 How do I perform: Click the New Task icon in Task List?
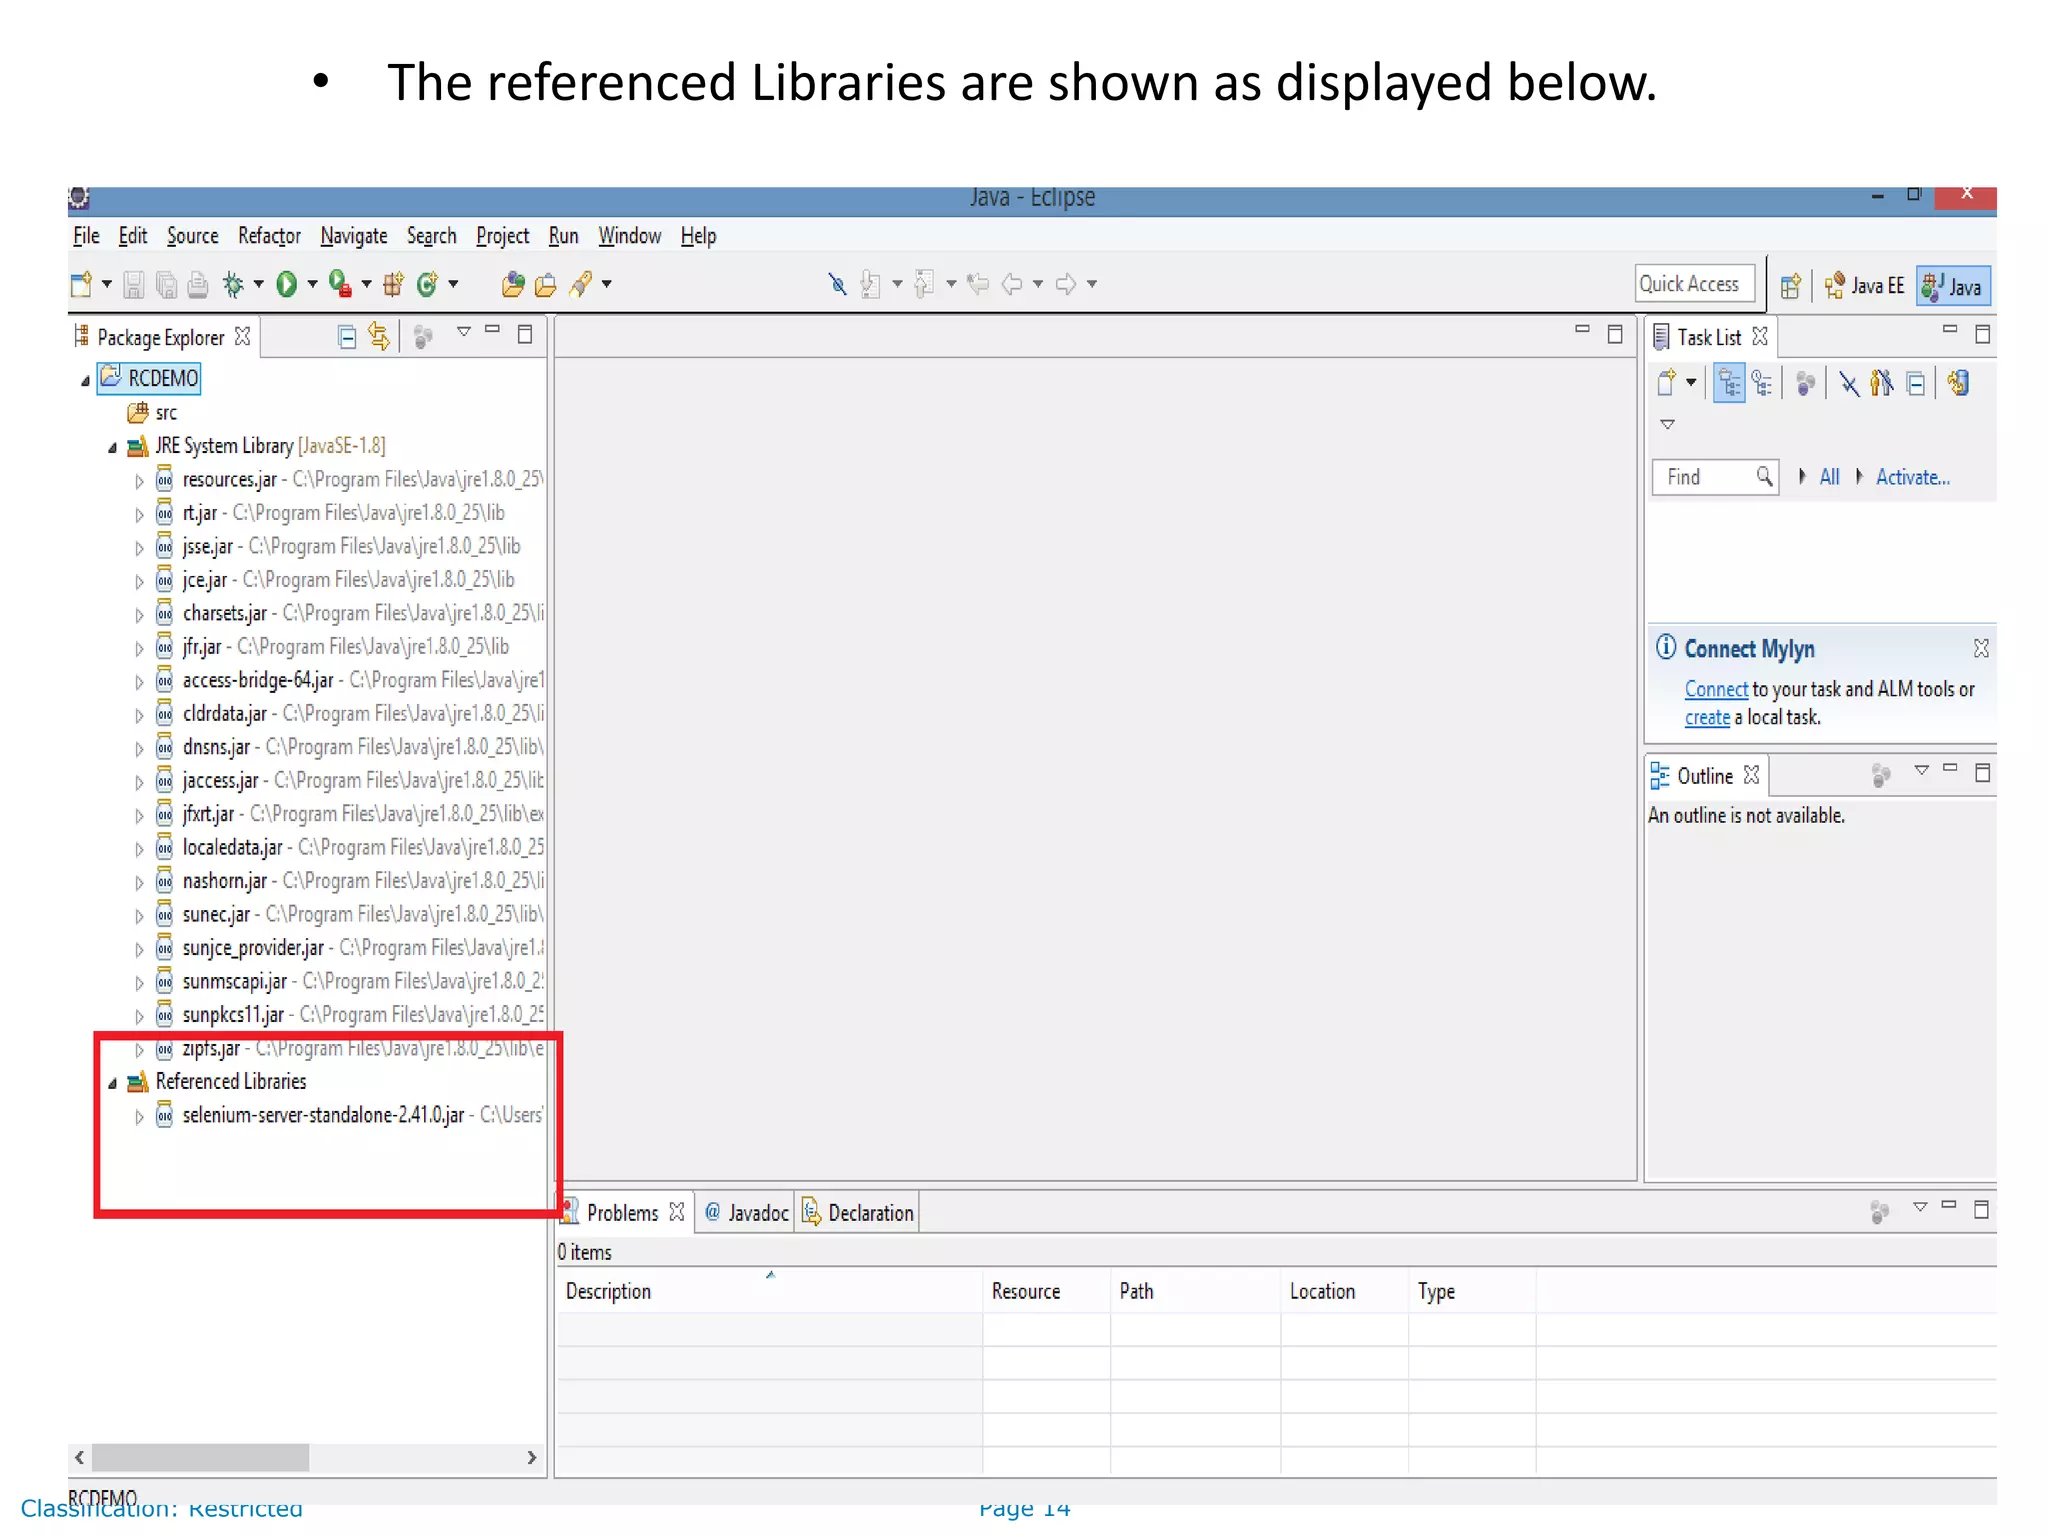pyautogui.click(x=1667, y=383)
